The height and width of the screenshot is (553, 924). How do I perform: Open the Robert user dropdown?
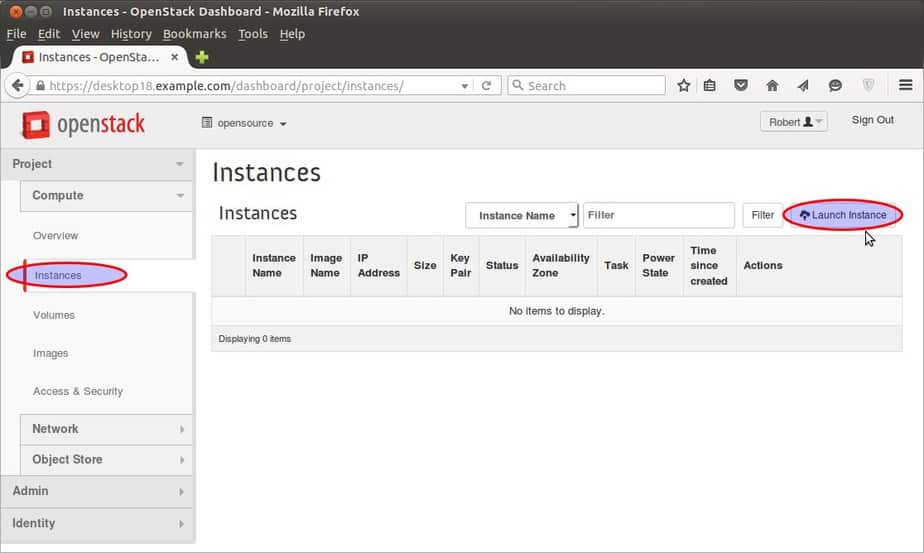pyautogui.click(x=794, y=121)
